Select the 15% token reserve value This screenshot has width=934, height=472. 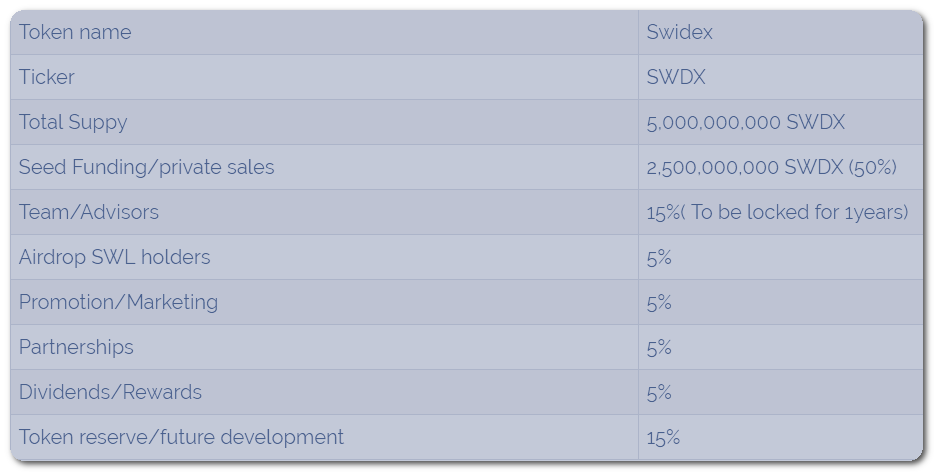pos(664,437)
